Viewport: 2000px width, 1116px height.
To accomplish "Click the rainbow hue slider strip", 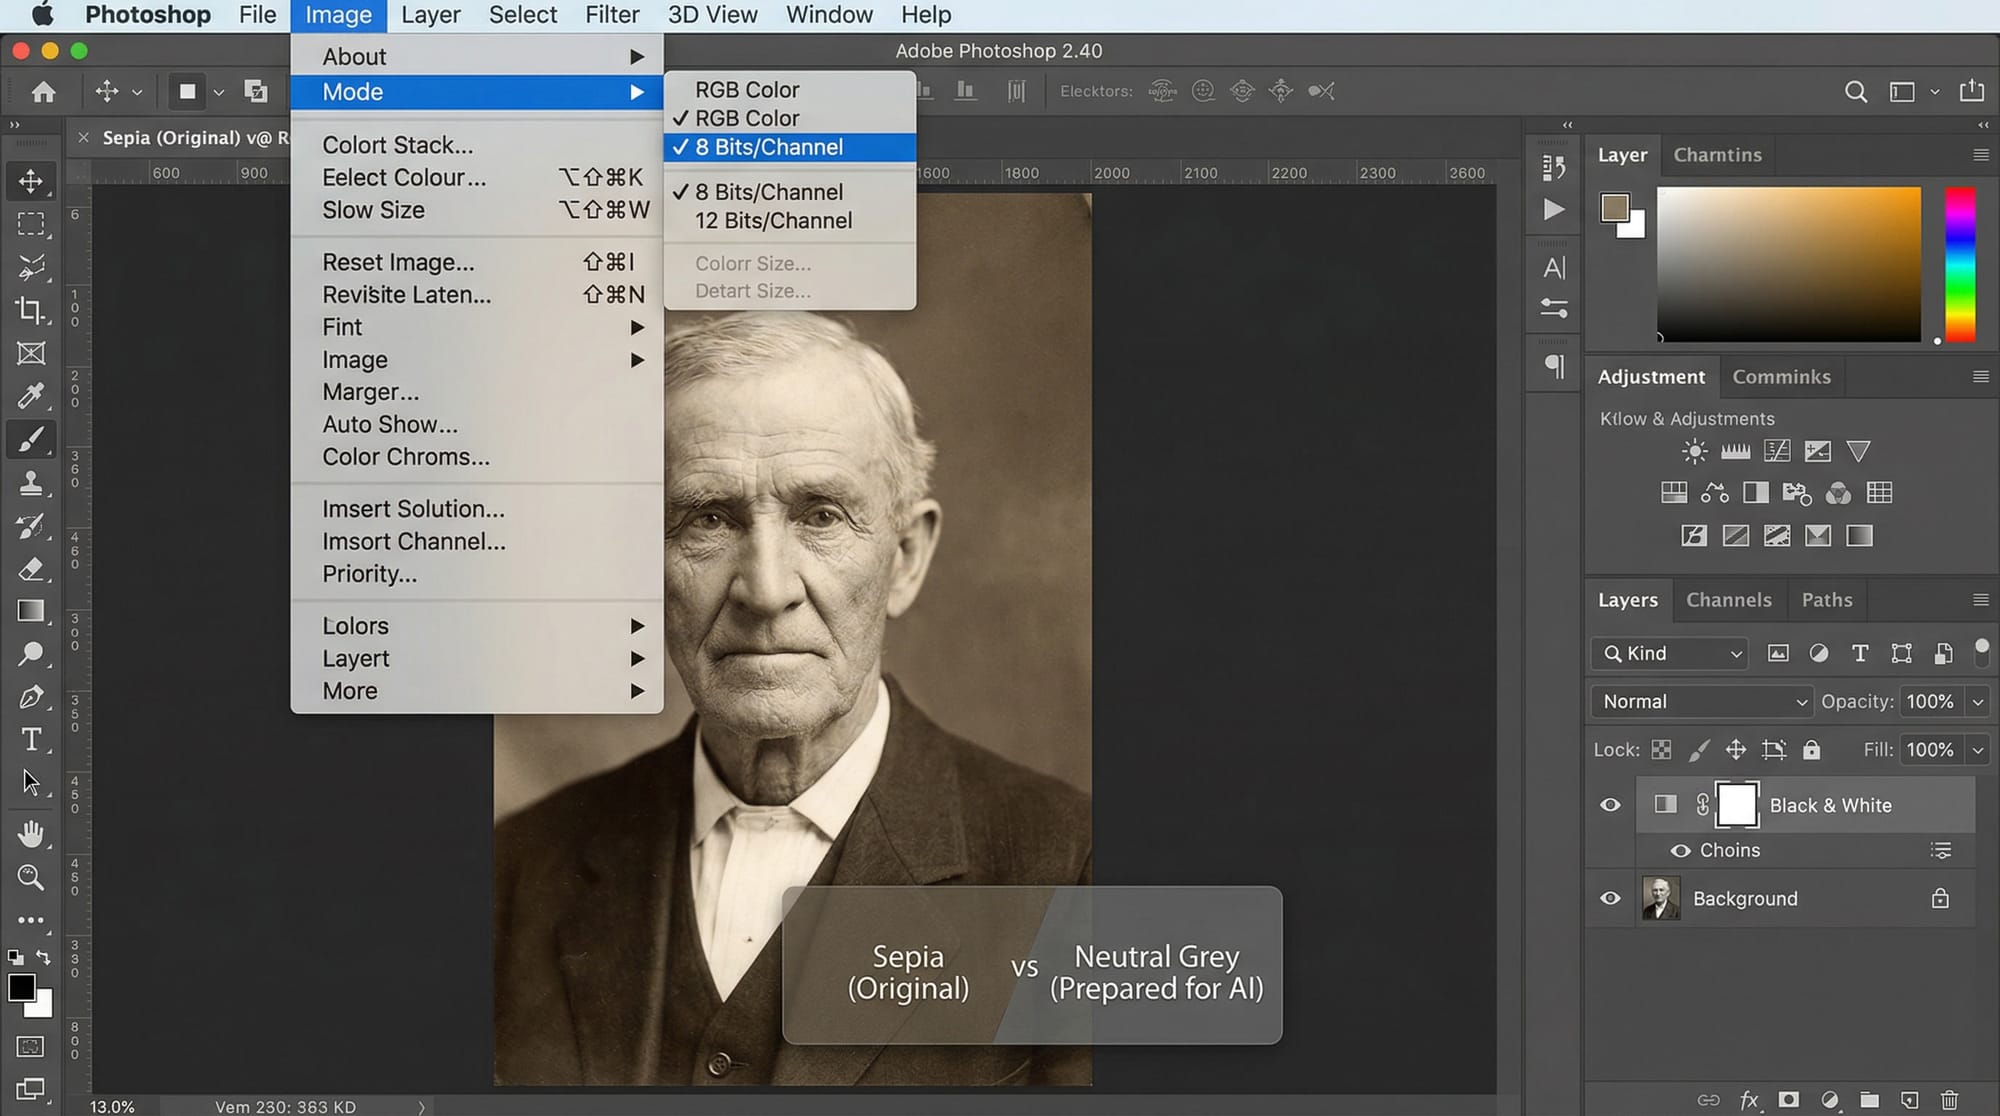I will point(1959,265).
